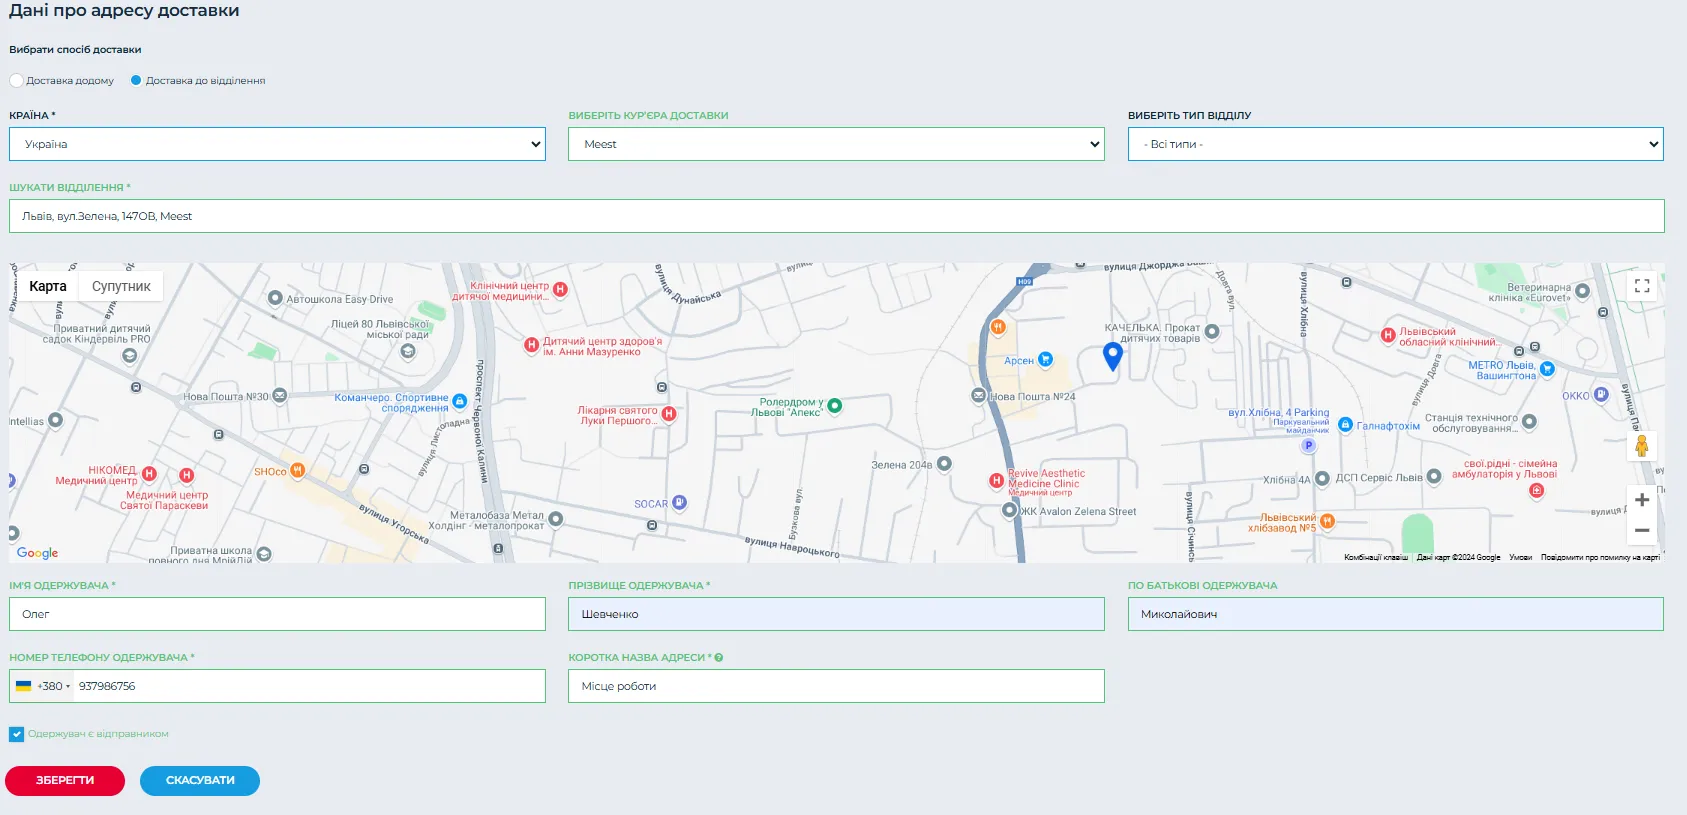Zoom in on the map
This screenshot has height=815, width=1687.
1641,500
